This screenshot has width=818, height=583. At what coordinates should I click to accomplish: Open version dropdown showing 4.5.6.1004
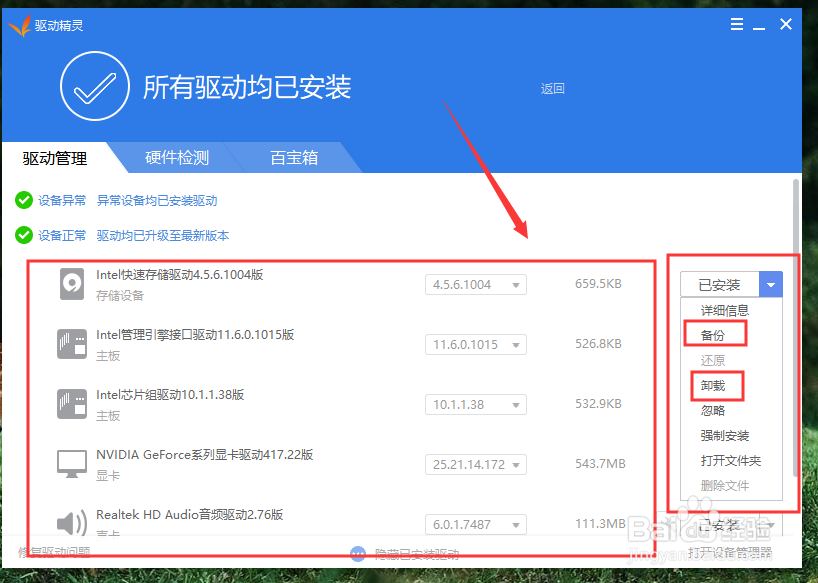(x=476, y=285)
